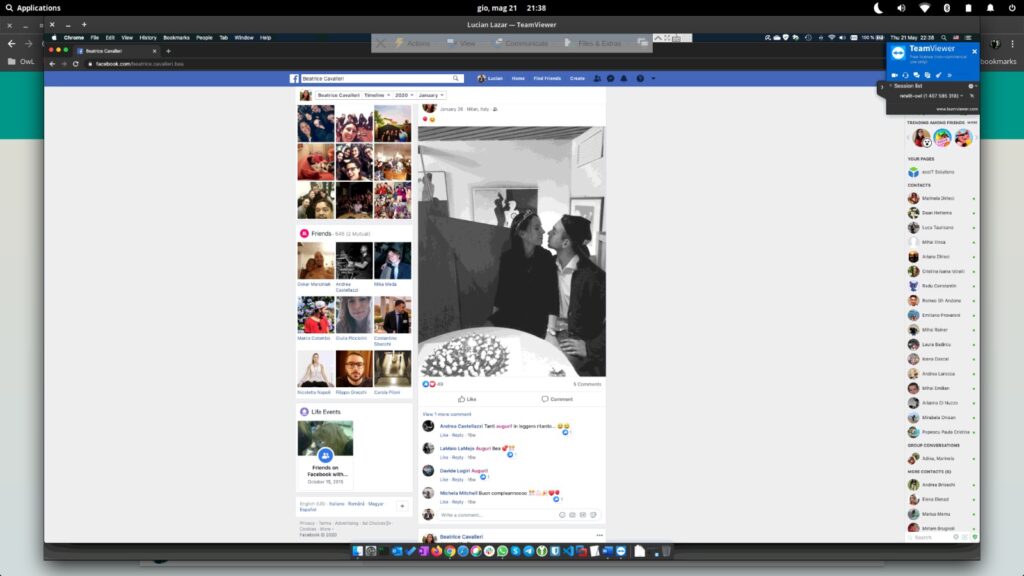This screenshot has height=576, width=1024.
Task: Click Find Friends in Facebook top bar
Action: click(547, 78)
